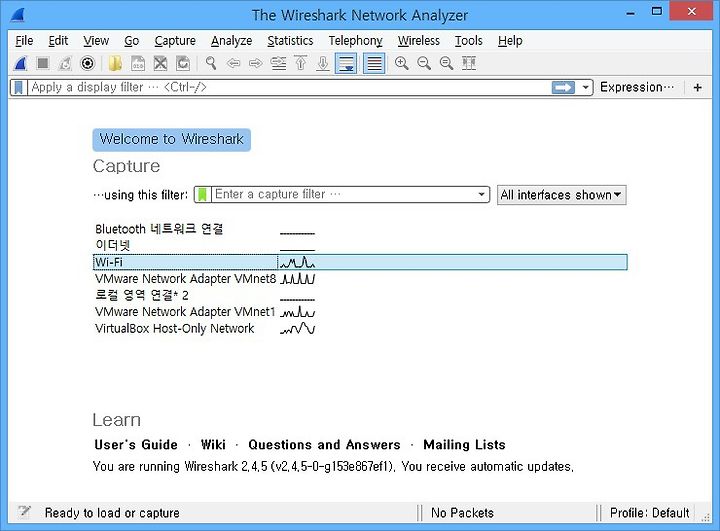Close this capture file icon
This screenshot has height=531, width=720.
click(160, 63)
